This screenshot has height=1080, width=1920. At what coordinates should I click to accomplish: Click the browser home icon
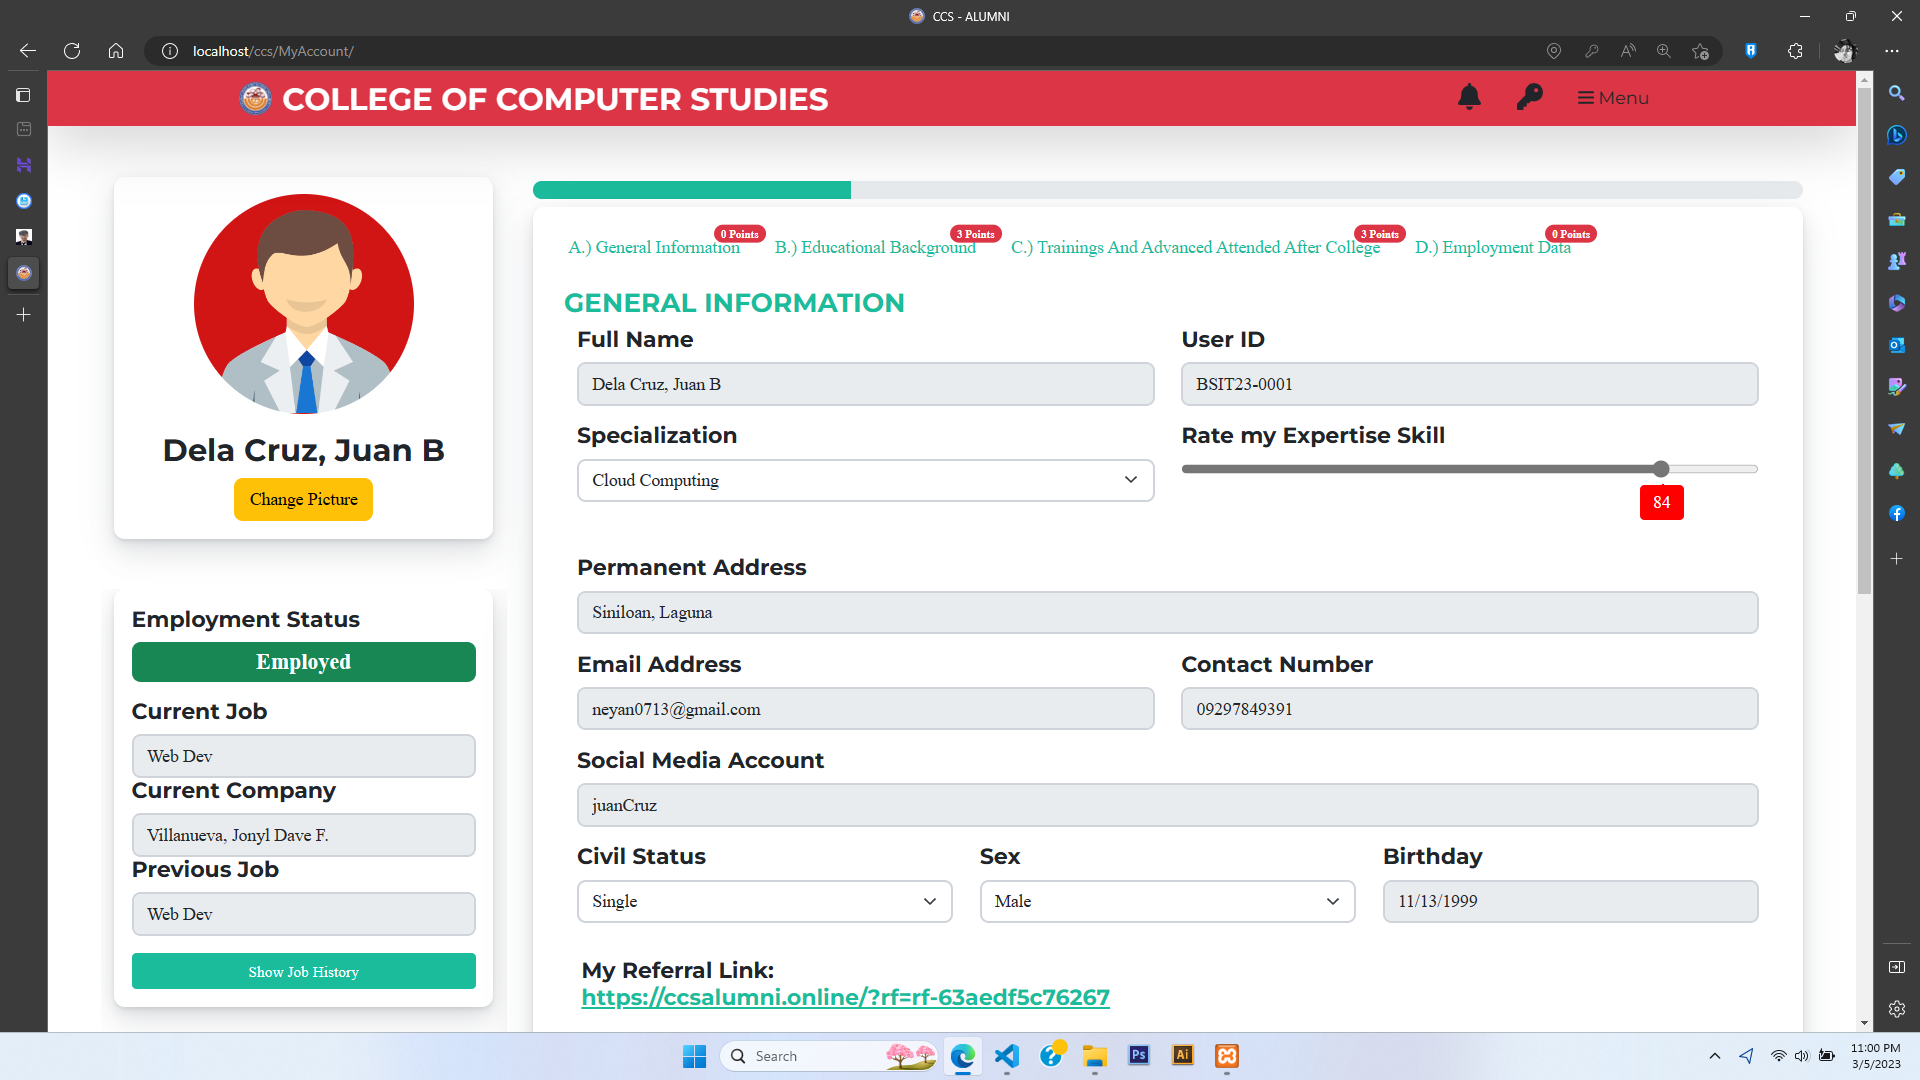coord(116,51)
